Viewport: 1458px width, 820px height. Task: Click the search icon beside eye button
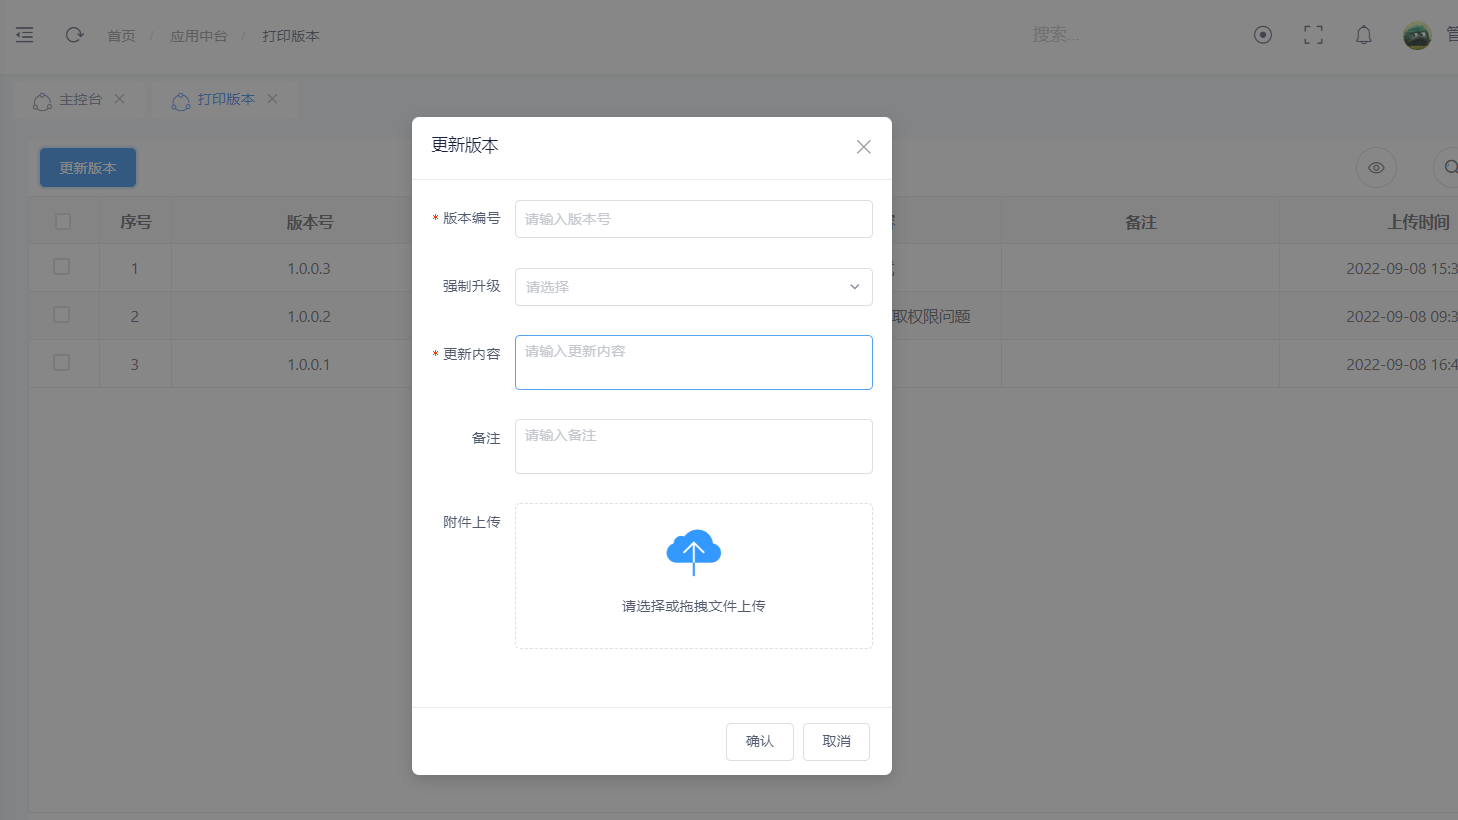tap(1449, 168)
